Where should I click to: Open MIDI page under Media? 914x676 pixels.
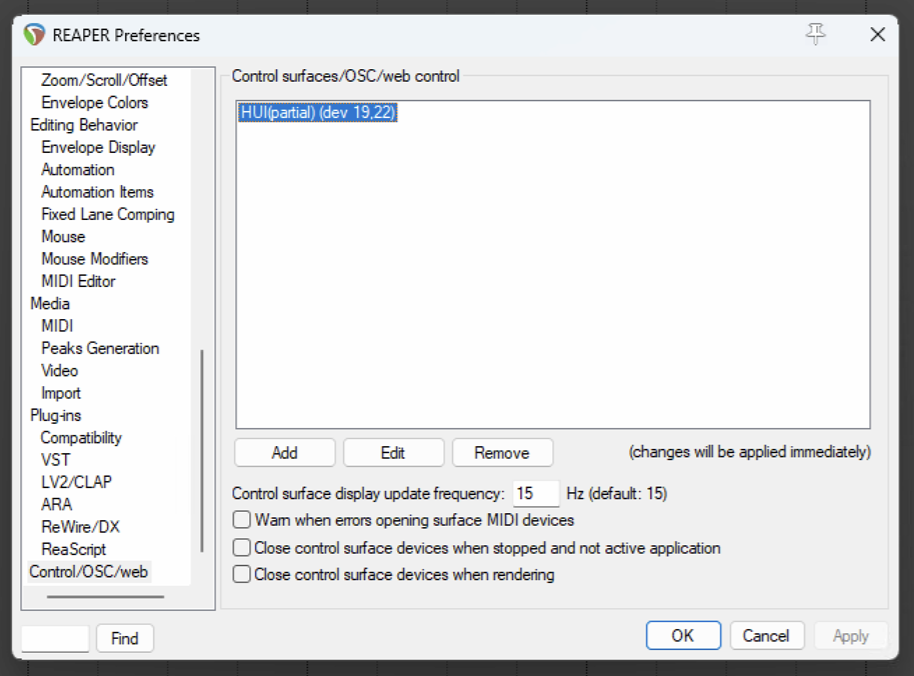pyautogui.click(x=57, y=326)
